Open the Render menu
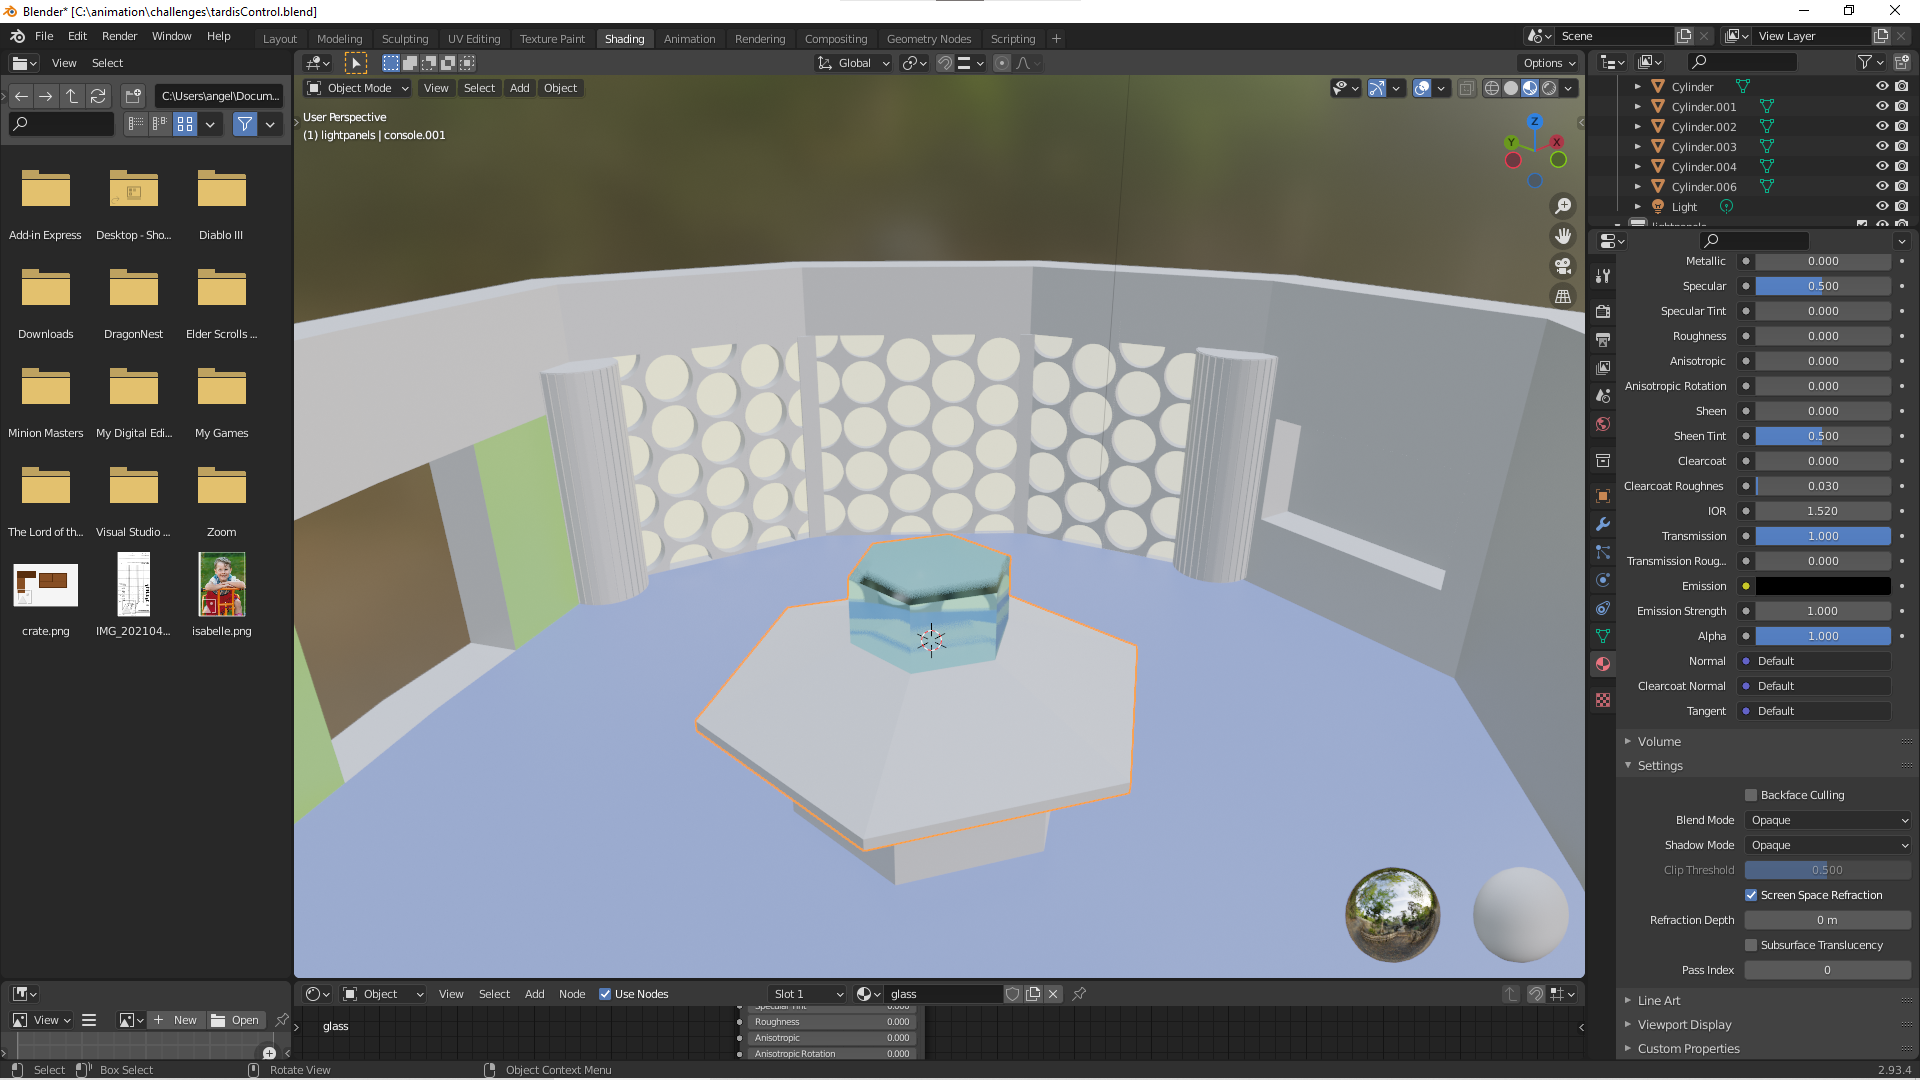Image resolution: width=1920 pixels, height=1080 pixels. pyautogui.click(x=119, y=36)
